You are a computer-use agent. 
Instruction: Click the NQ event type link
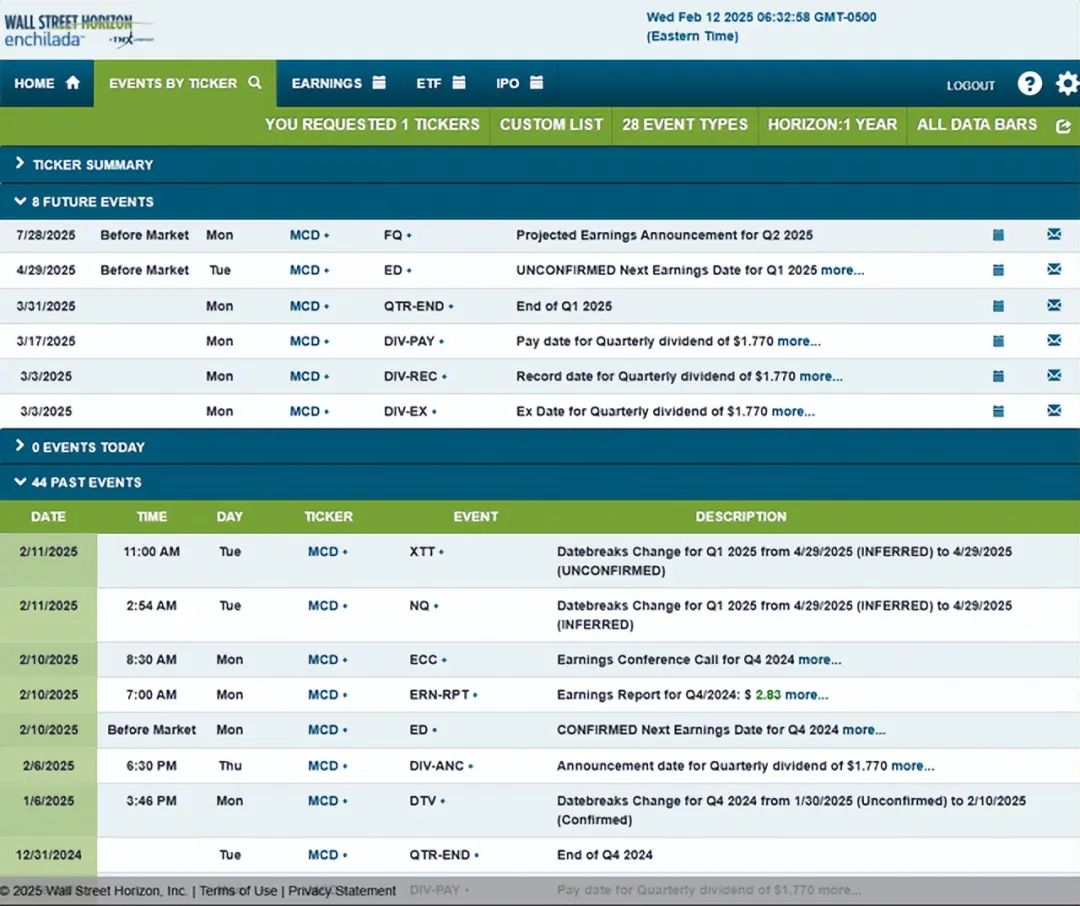(x=419, y=606)
